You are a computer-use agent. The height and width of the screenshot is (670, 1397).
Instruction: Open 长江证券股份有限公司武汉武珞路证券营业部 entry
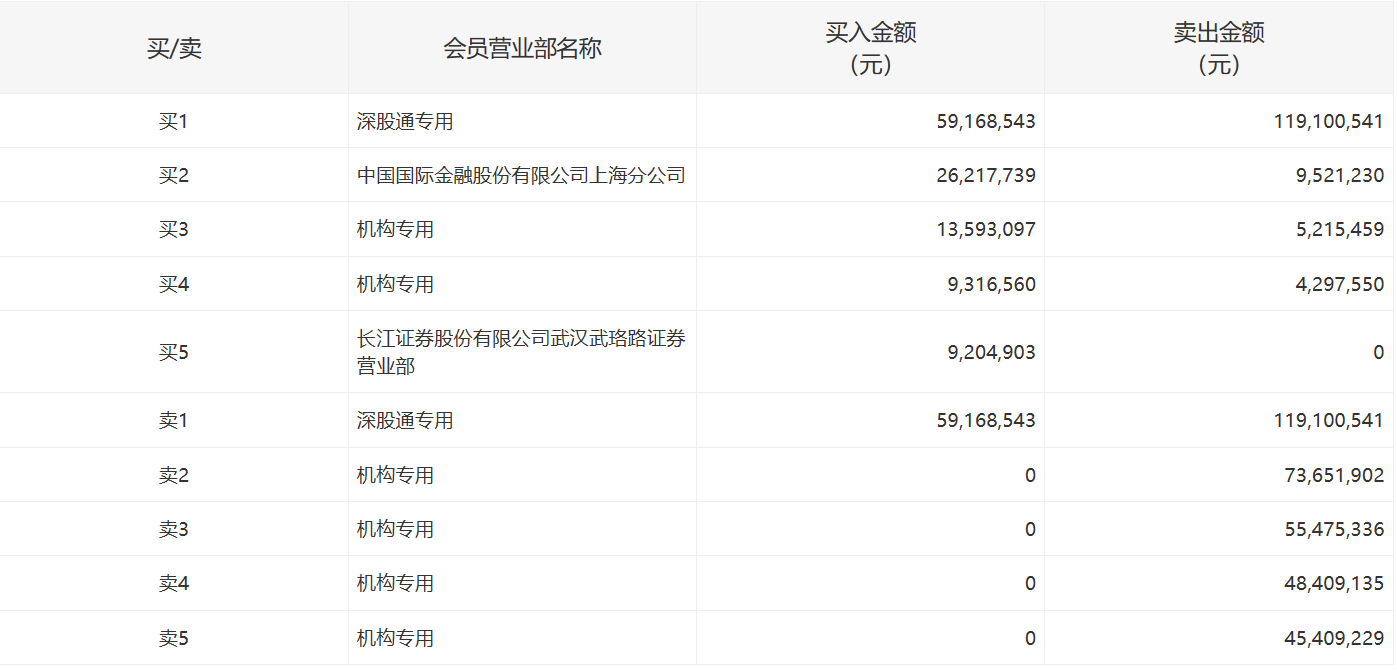(x=521, y=352)
